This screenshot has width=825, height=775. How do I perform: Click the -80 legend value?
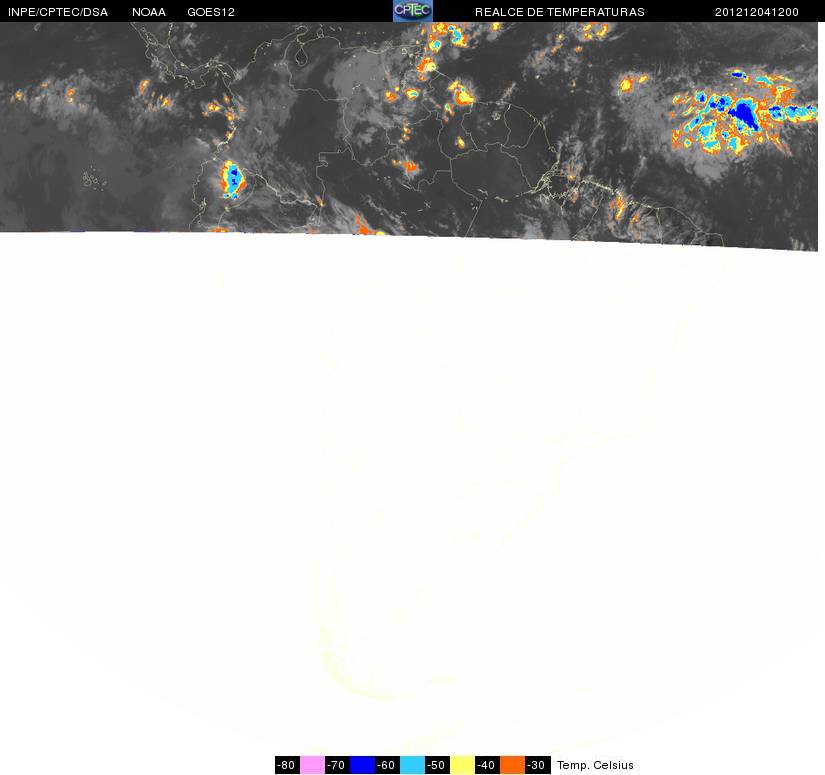[x=287, y=765]
